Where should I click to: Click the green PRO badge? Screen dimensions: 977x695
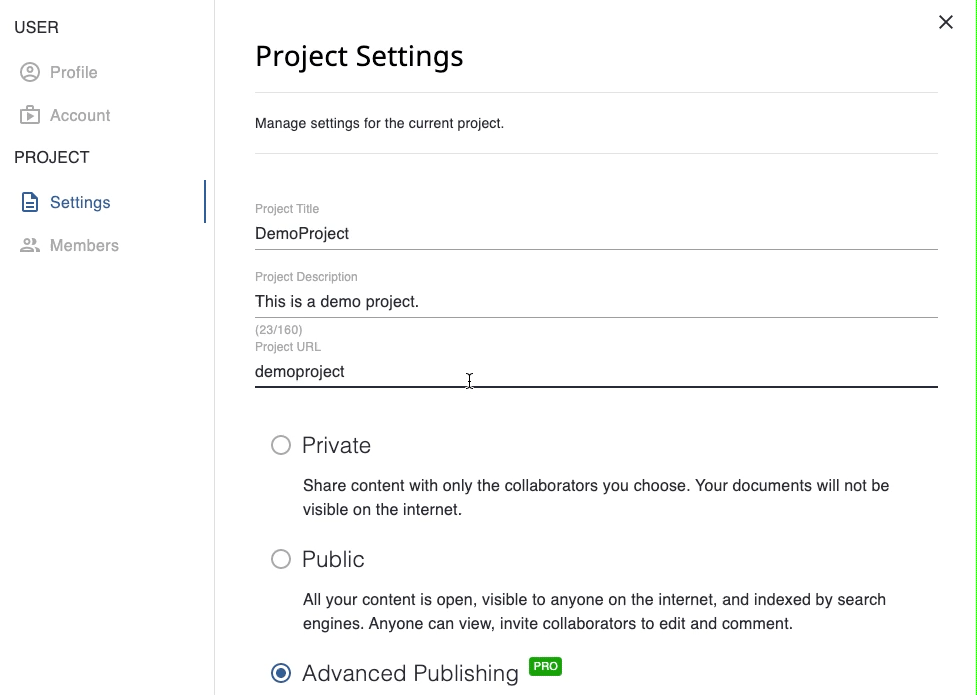[545, 666]
